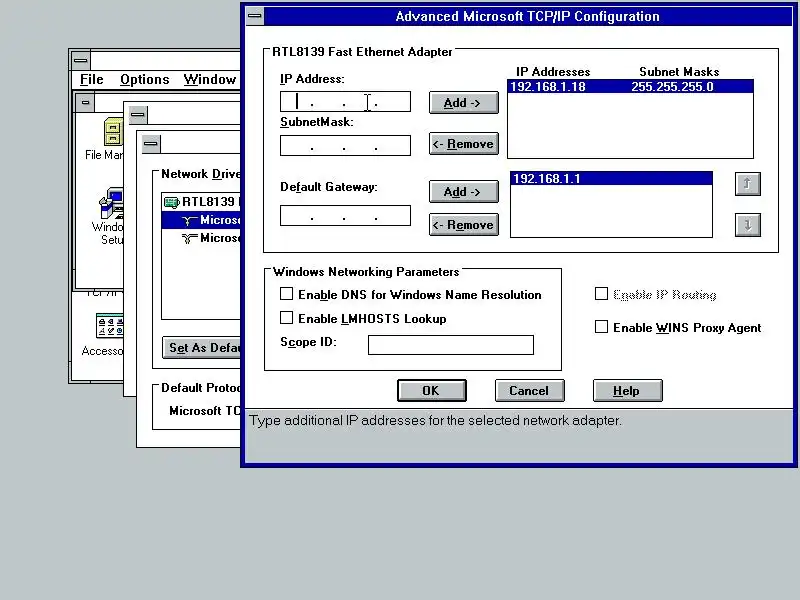800x600 pixels.
Task: Click into the SubnetMask input field
Action: click(x=345, y=145)
